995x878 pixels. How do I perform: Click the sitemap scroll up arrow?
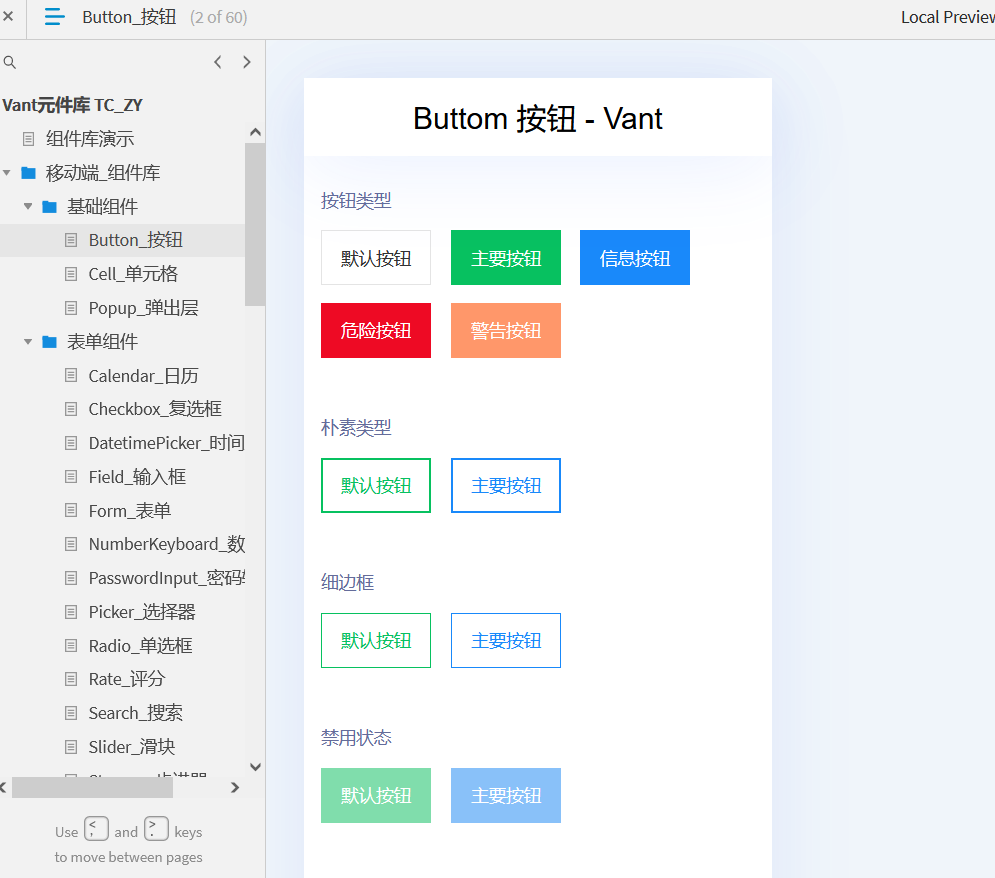coord(255,133)
